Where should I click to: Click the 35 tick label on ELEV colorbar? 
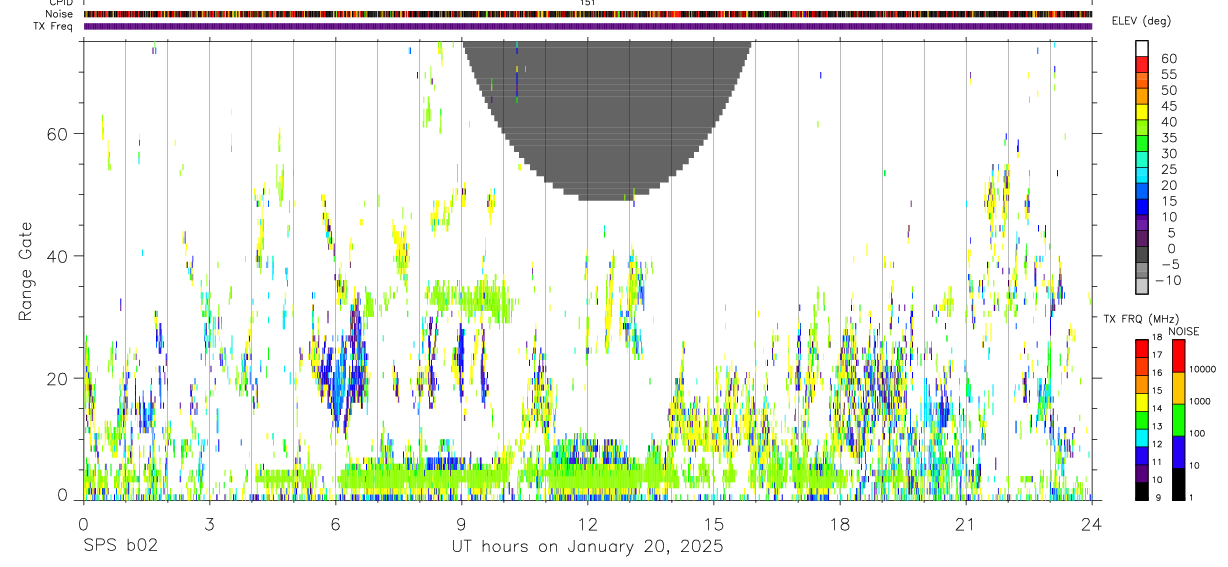pos(1167,138)
